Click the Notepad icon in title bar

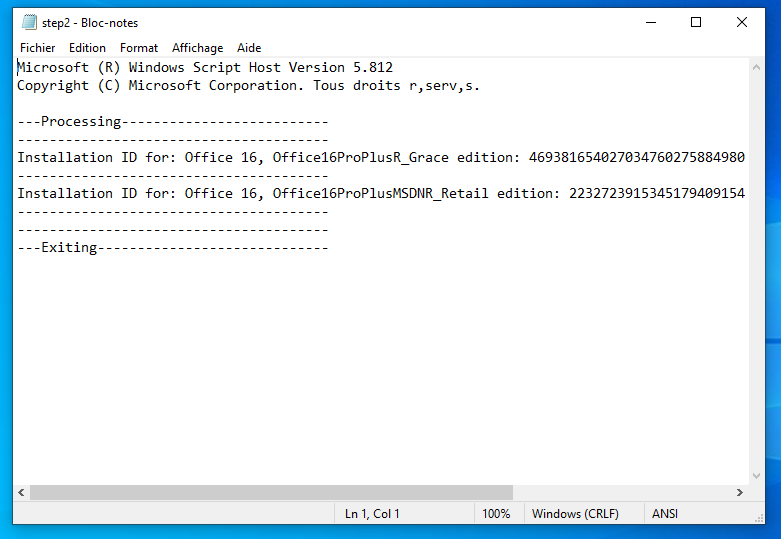click(x=29, y=22)
